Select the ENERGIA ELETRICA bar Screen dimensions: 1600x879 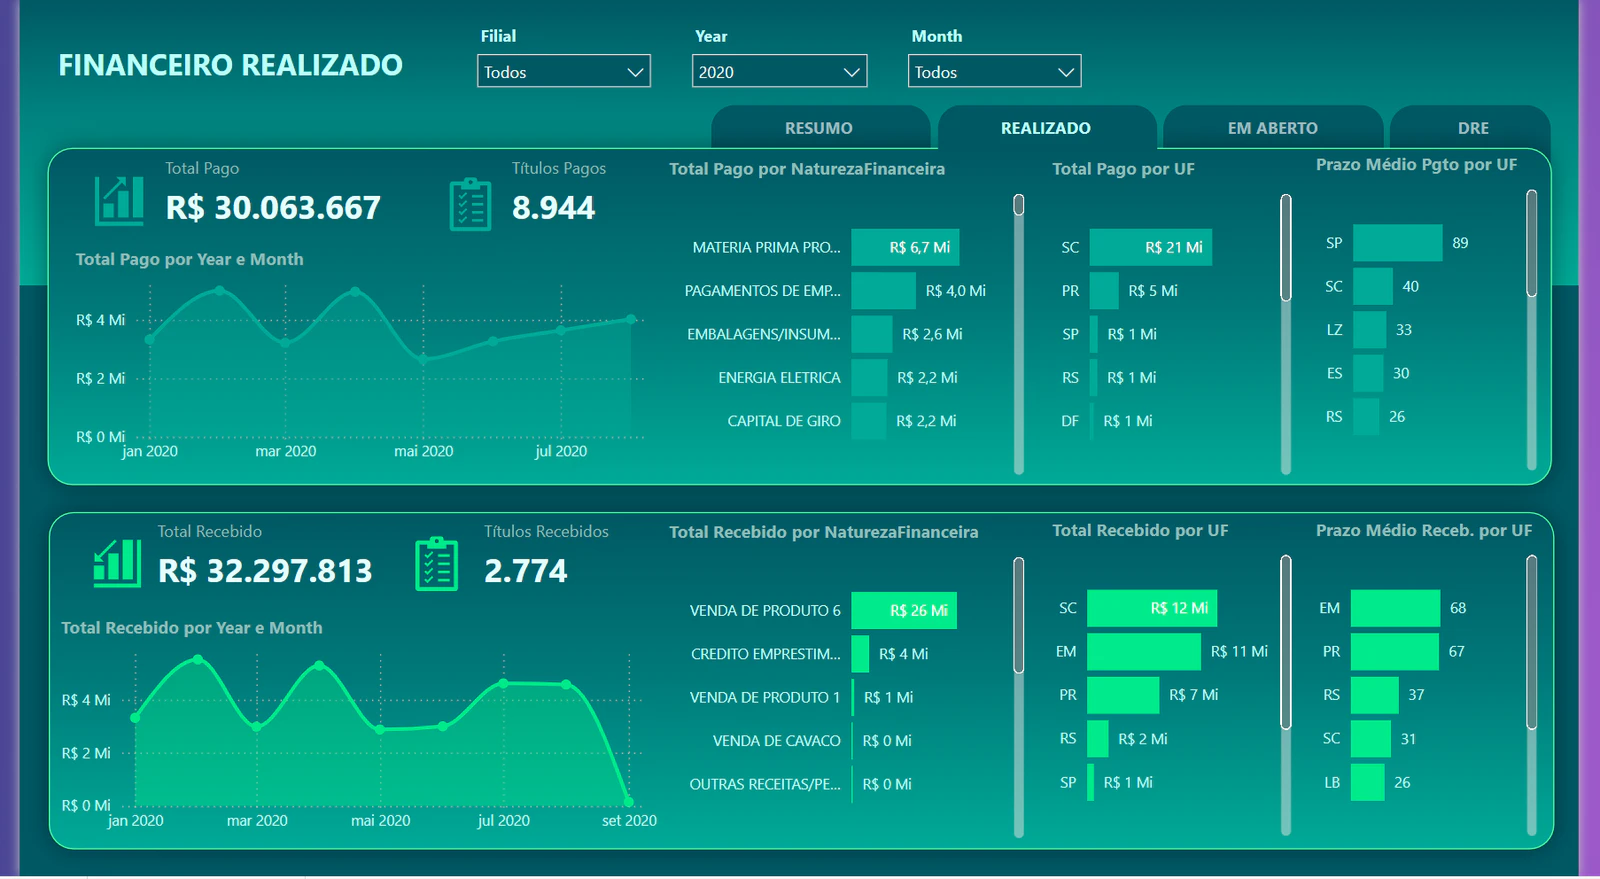click(870, 378)
